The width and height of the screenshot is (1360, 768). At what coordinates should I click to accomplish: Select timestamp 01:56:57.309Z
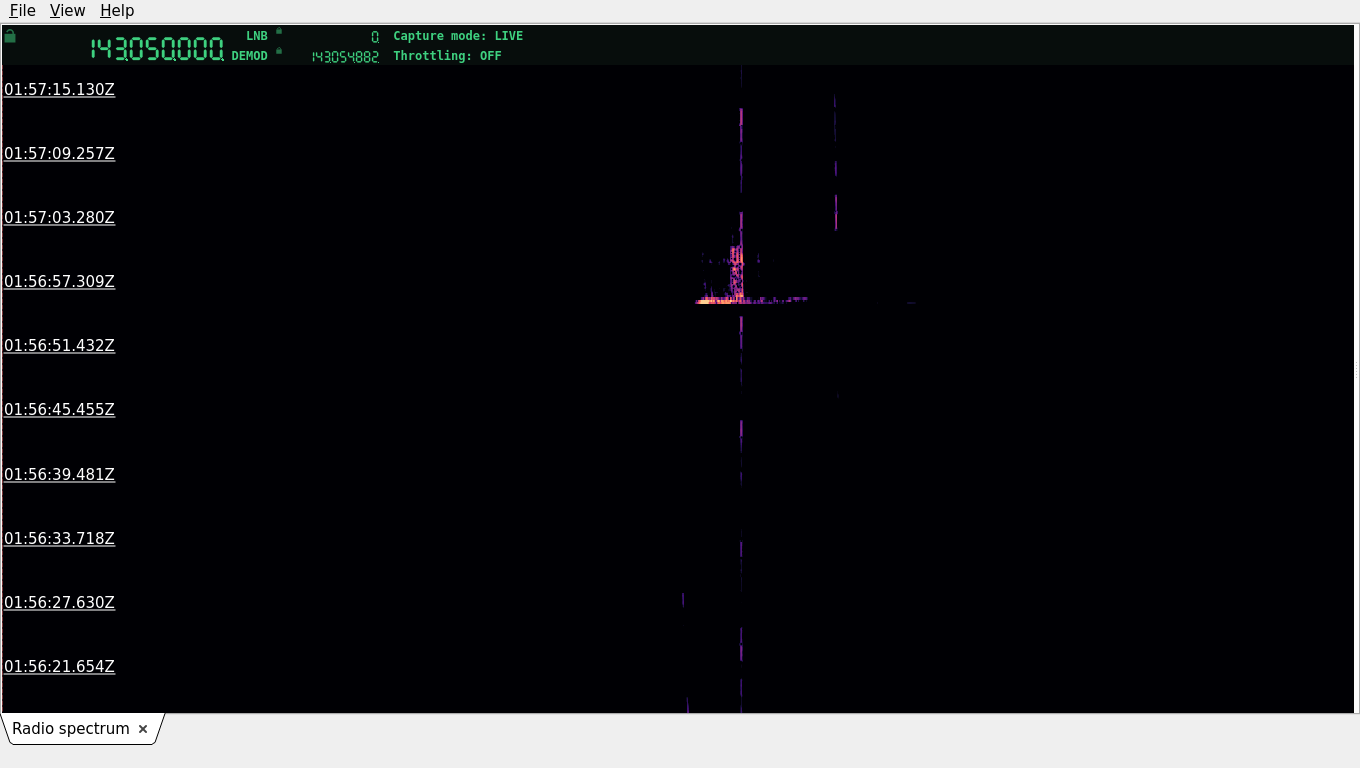[x=59, y=282]
